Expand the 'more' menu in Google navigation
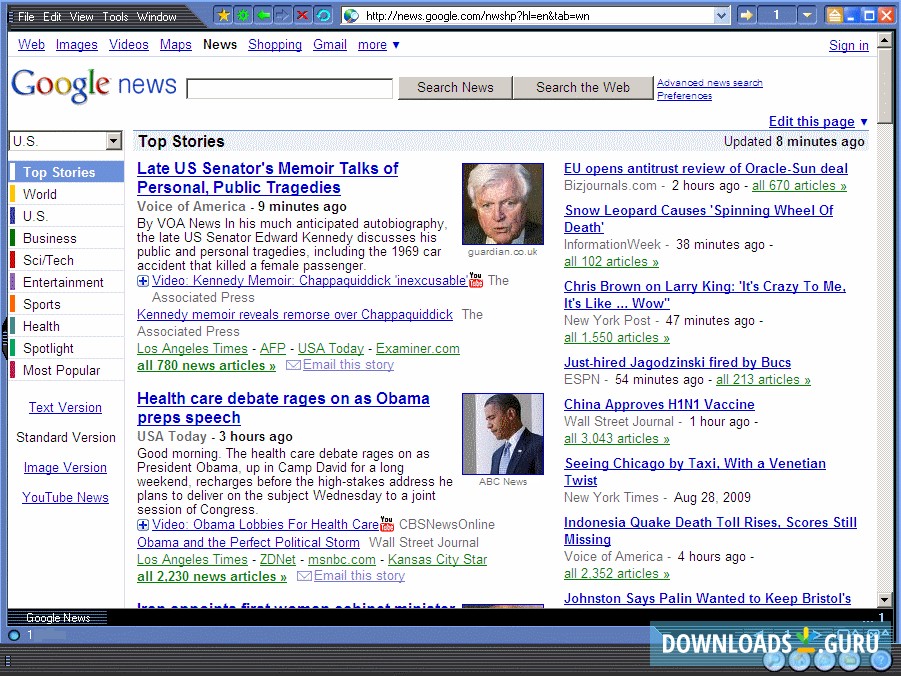Viewport: 901px width, 676px height. [x=379, y=45]
